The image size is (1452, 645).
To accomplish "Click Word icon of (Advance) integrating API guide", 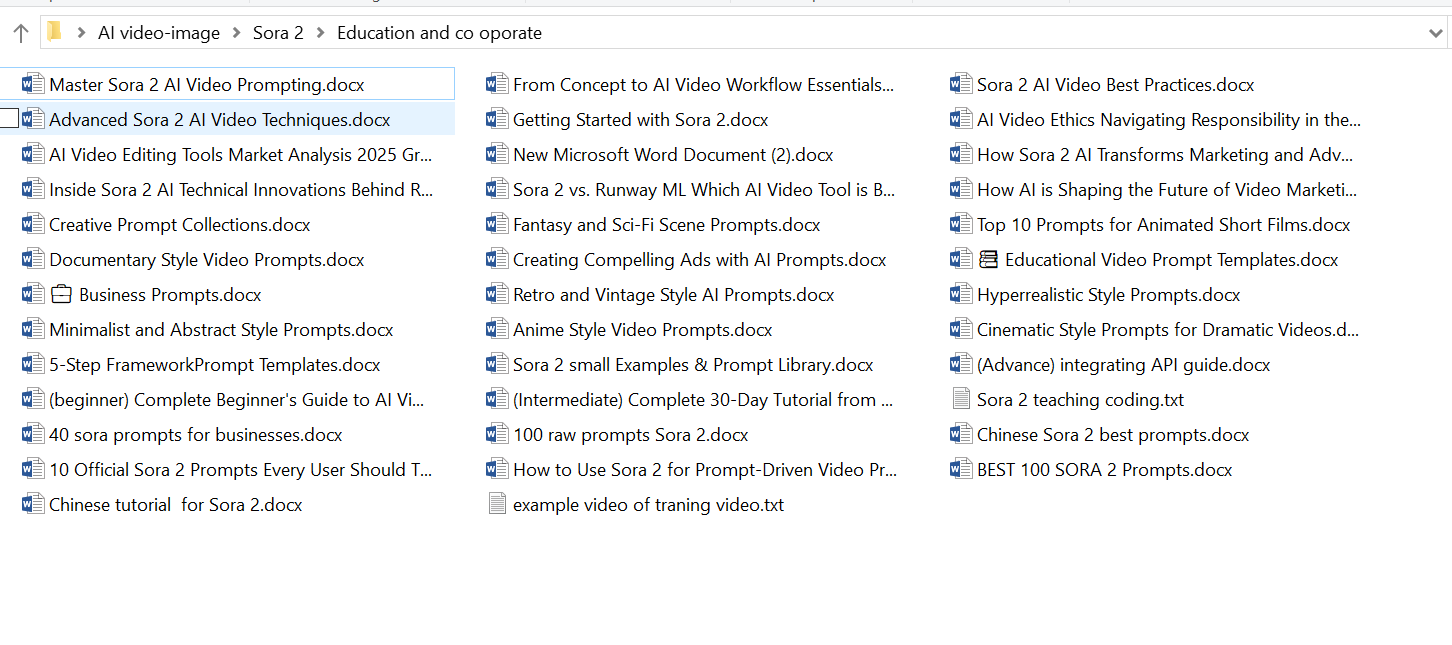I will pyautogui.click(x=961, y=364).
